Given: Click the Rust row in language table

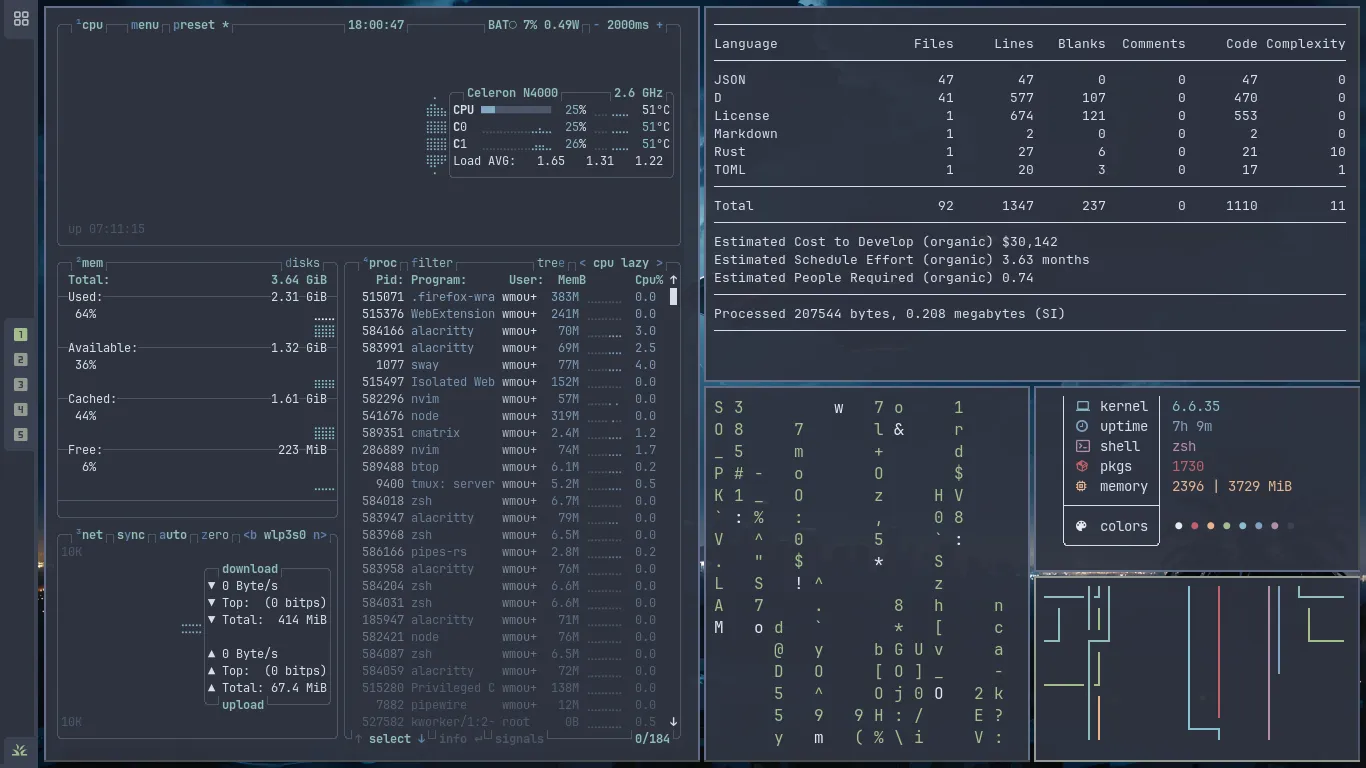Looking at the screenshot, I should 1030,152.
